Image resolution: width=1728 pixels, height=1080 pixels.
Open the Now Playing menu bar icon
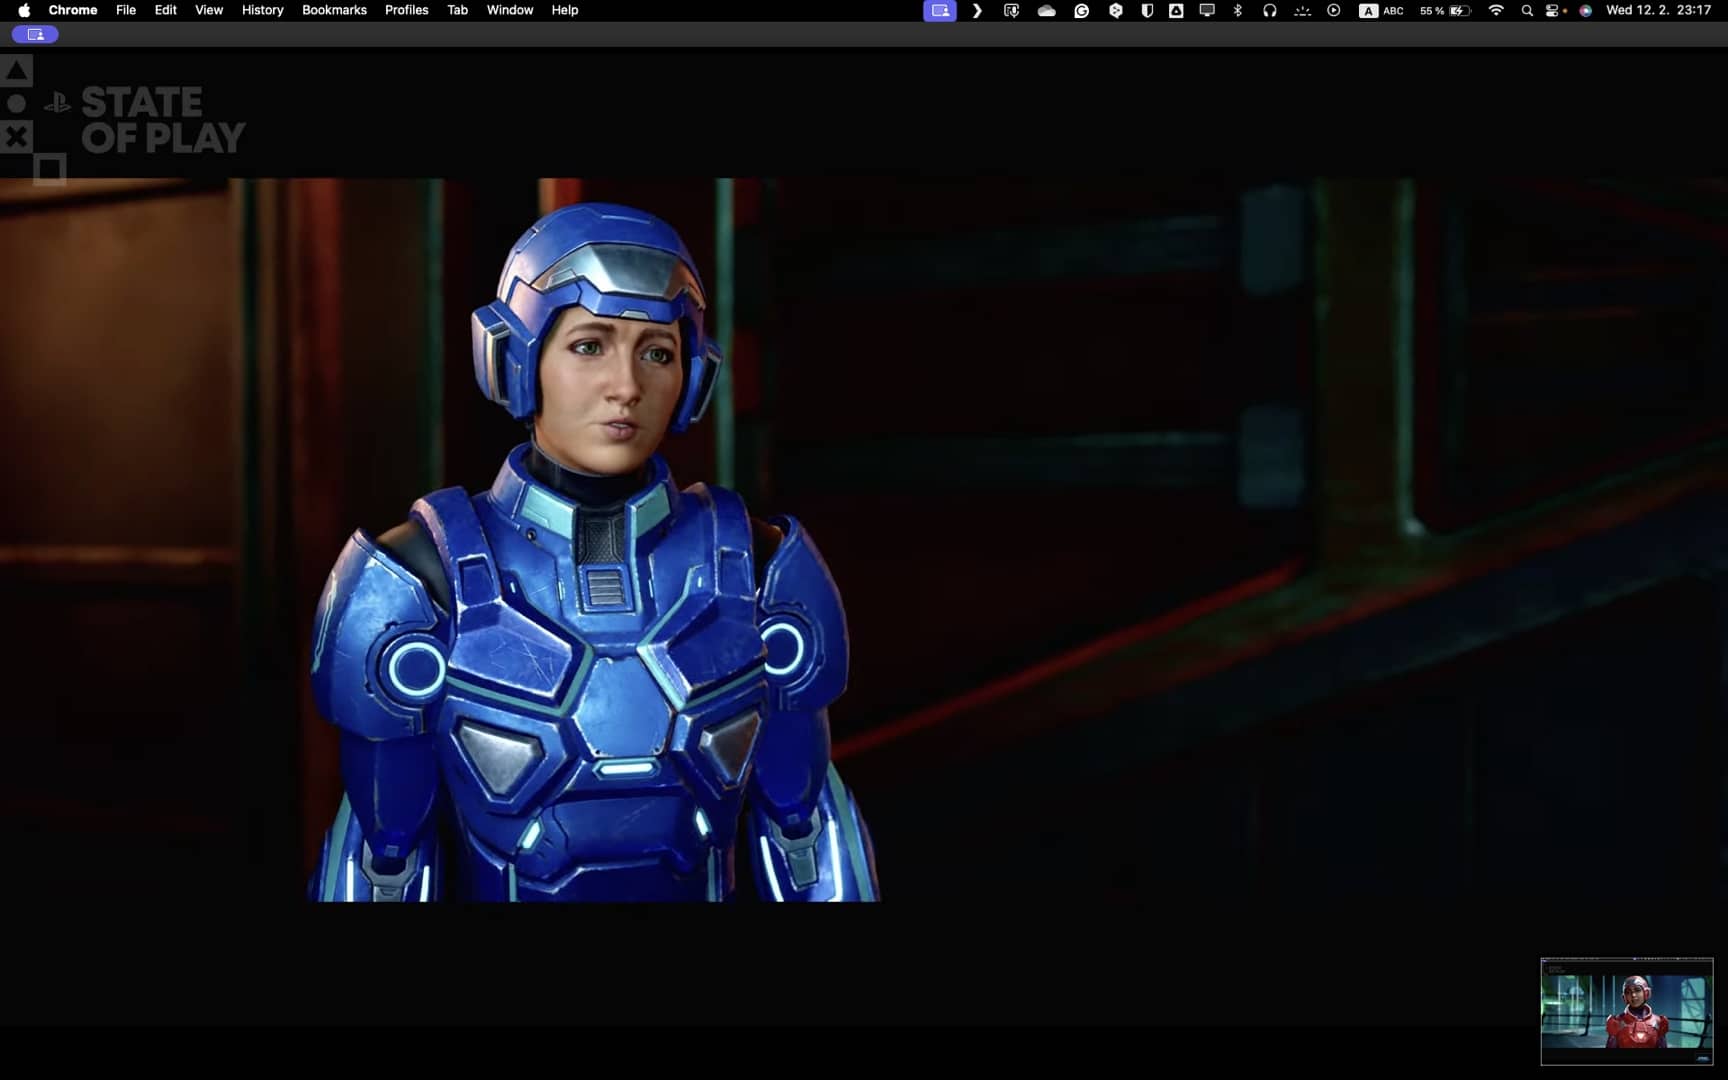tap(1334, 10)
